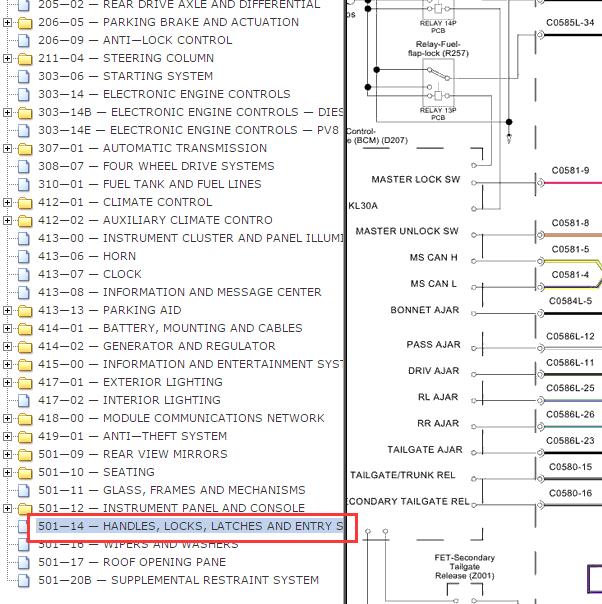The width and height of the screenshot is (602, 604).
Task: Open the 413-07 Clock entry
Action: [90, 274]
